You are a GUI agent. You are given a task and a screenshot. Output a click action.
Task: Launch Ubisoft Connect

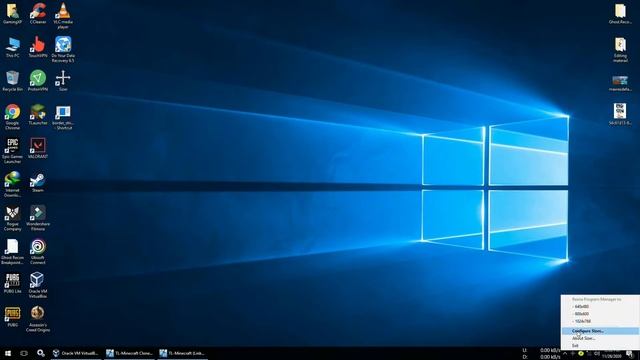pyautogui.click(x=38, y=251)
